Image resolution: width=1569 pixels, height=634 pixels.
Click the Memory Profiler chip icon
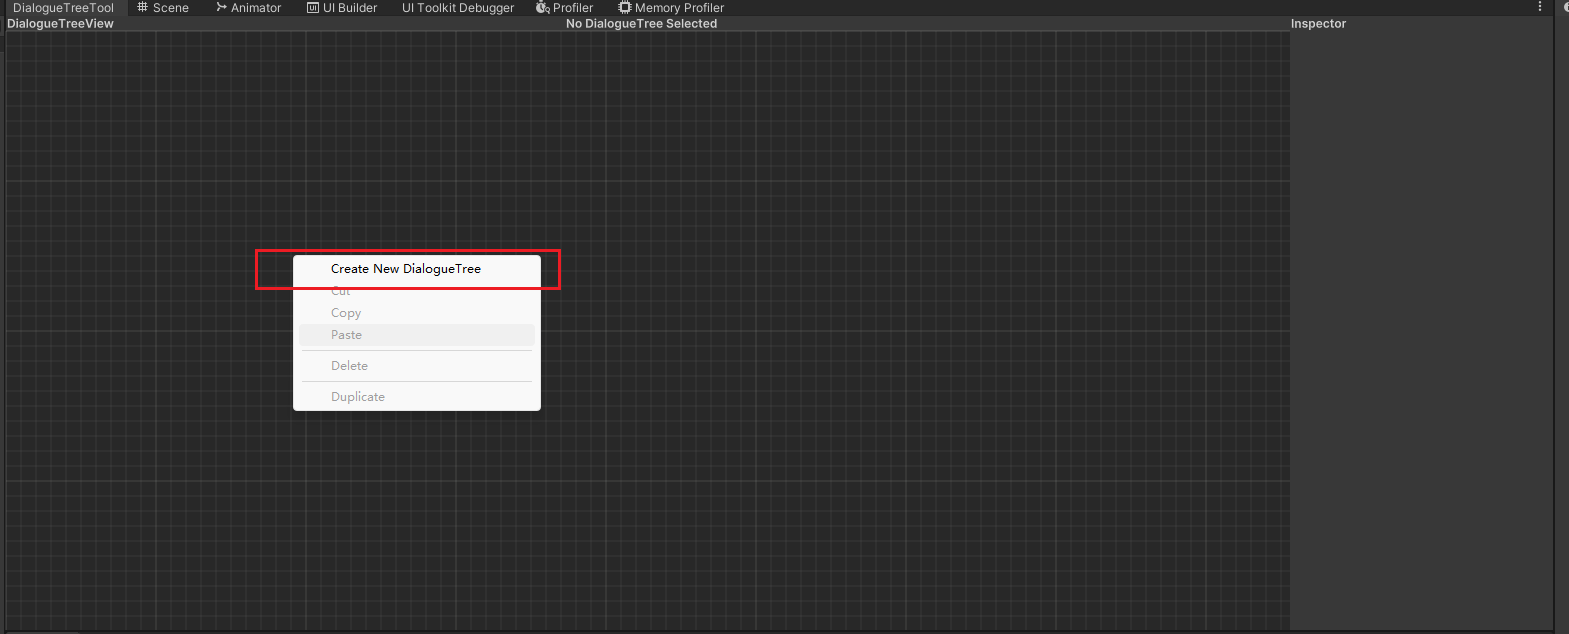[625, 7]
